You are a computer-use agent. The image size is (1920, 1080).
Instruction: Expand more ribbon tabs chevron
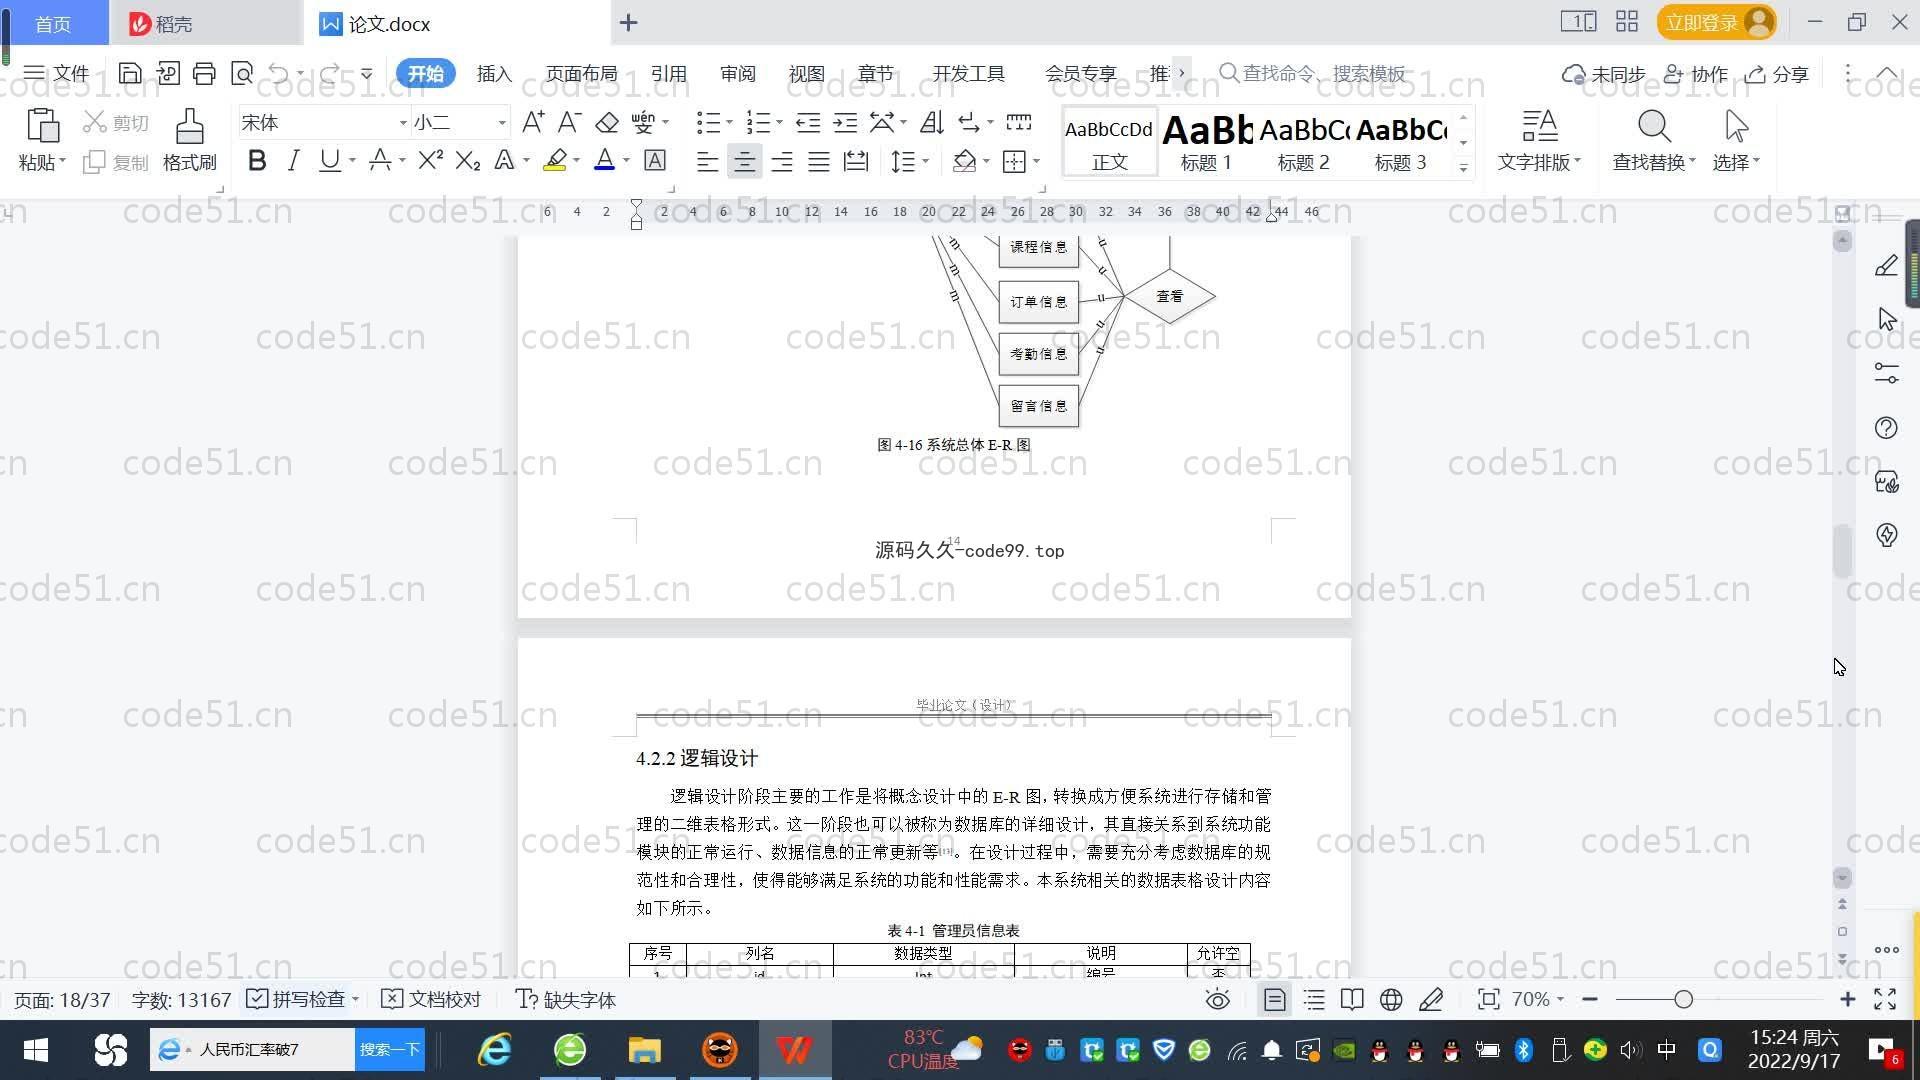pyautogui.click(x=1182, y=73)
